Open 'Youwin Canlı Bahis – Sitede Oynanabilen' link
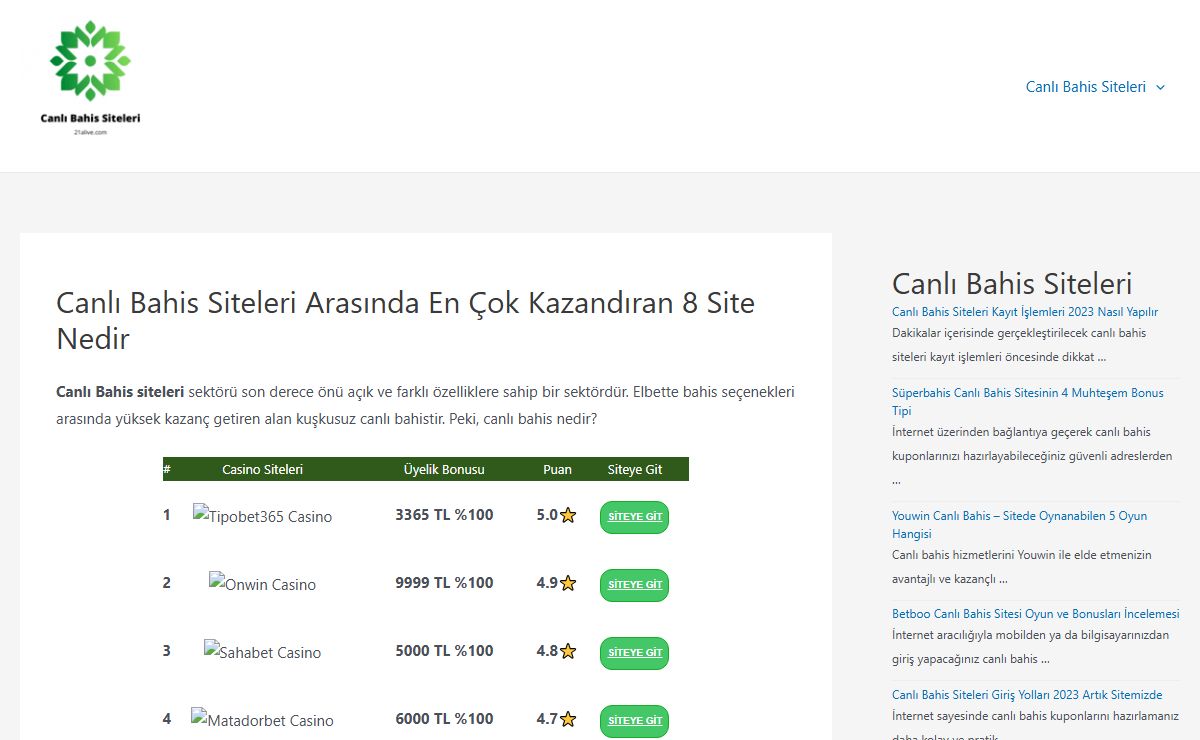Screen dimensions: 1200x740 click(x=1020, y=525)
